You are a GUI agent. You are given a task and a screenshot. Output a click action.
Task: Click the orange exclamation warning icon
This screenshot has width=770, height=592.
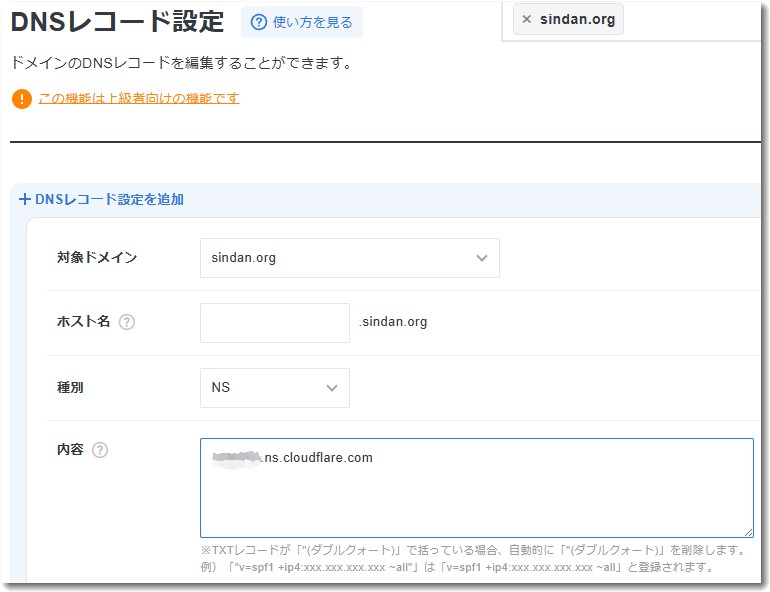[22, 99]
